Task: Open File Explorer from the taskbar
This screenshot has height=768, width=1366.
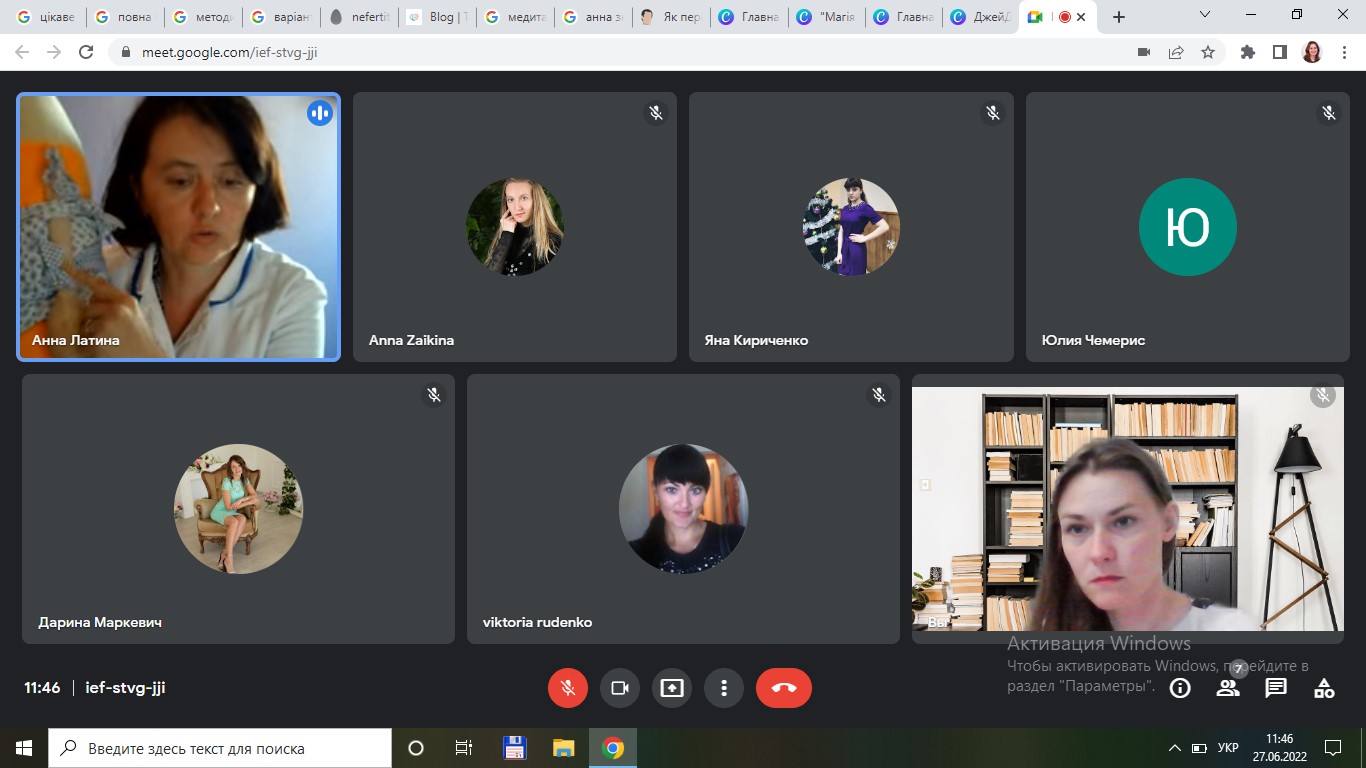Action: [x=564, y=748]
